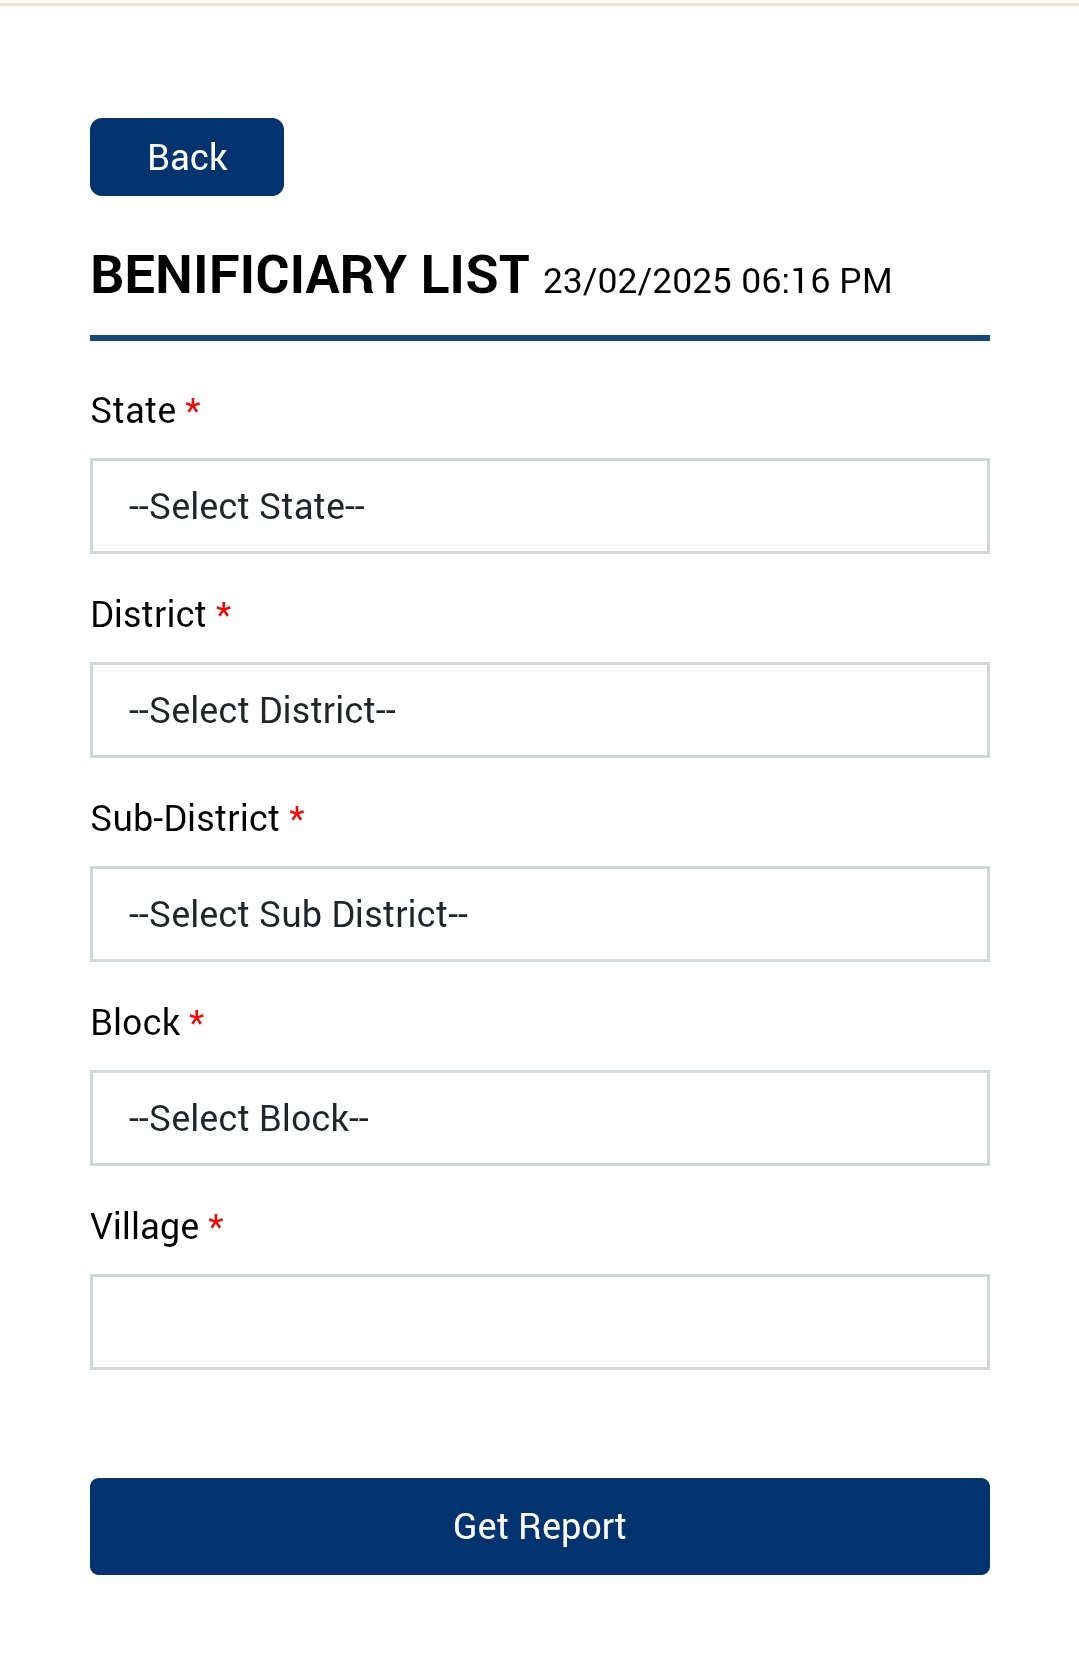The image size is (1079, 1667).
Task: Click the 23/02/2025 06:16 PM timestamp
Action: tap(717, 281)
